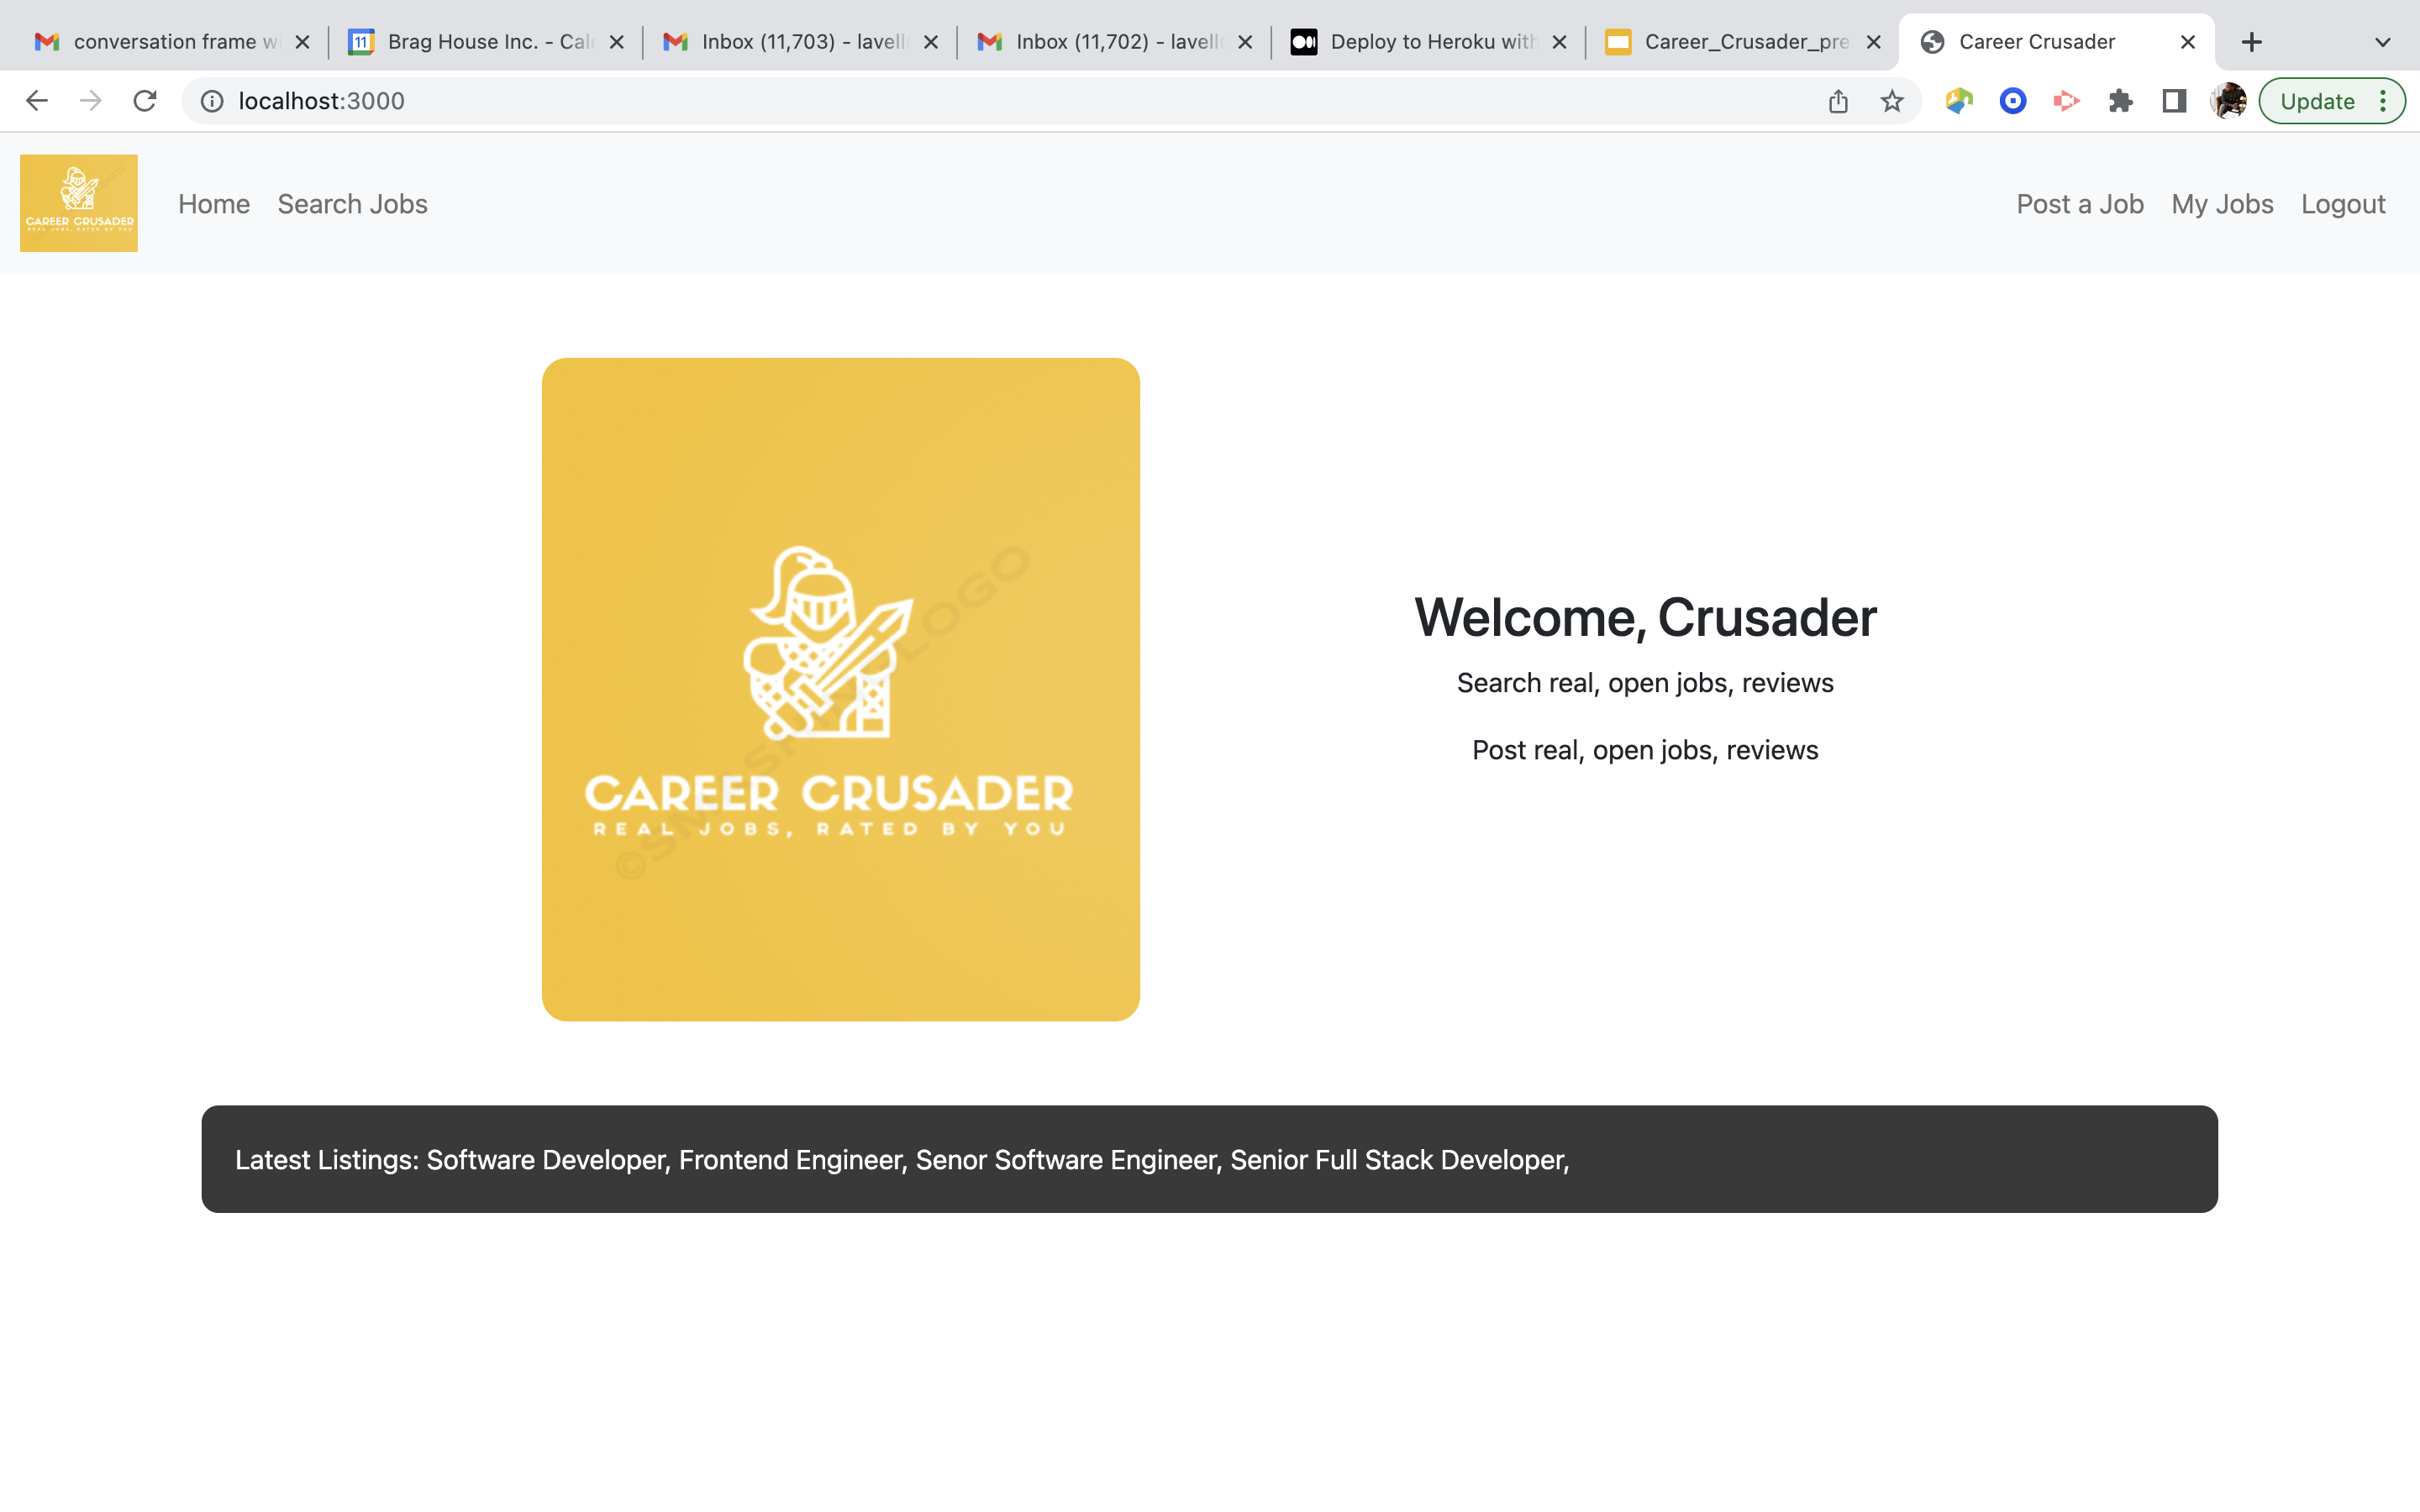The width and height of the screenshot is (2420, 1512).
Task: Open the Chrome profile avatar
Action: point(2227,100)
